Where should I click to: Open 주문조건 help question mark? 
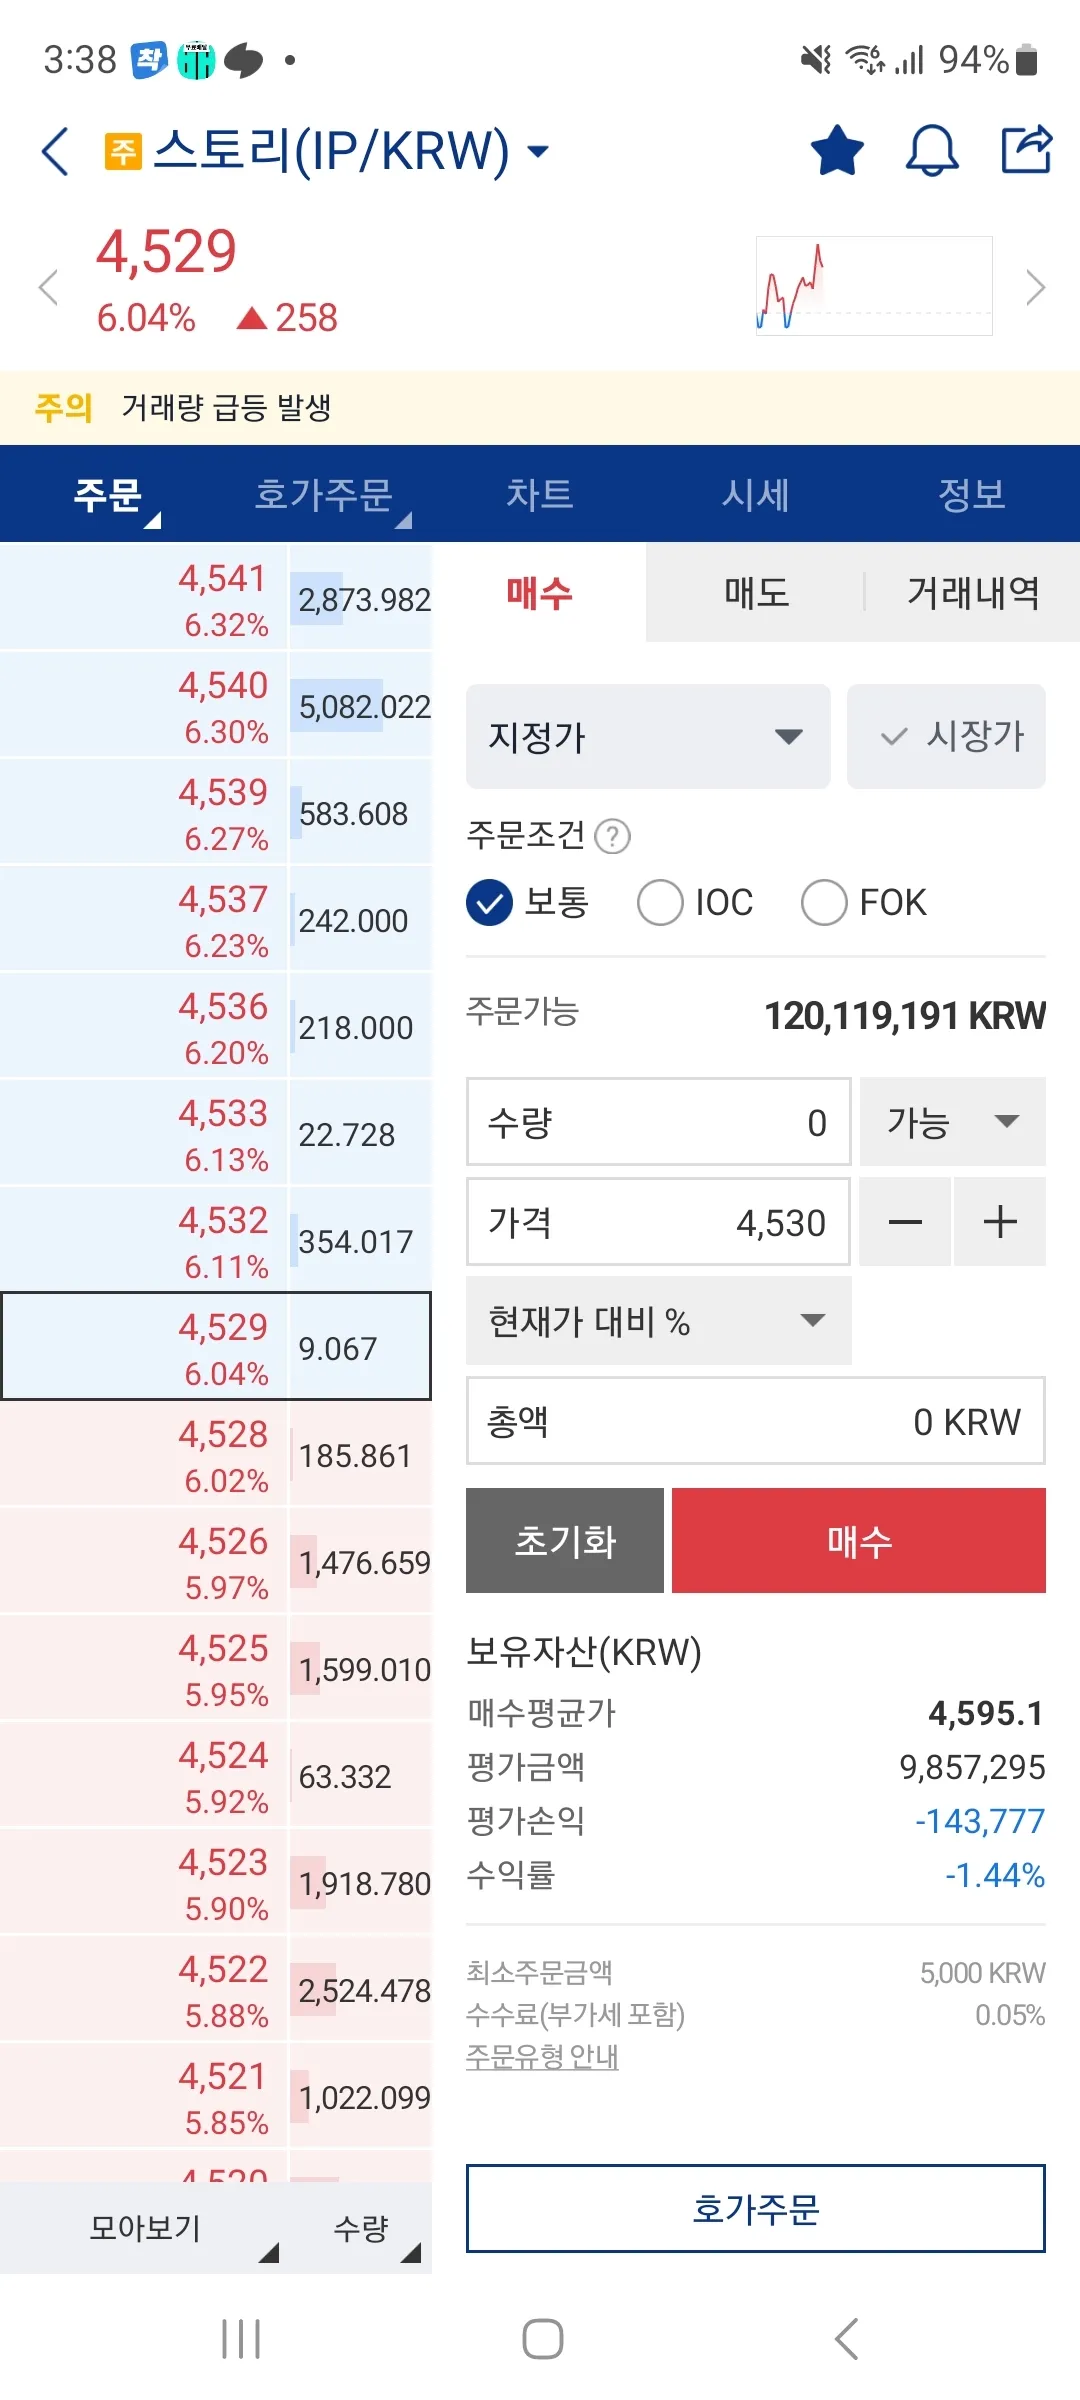click(612, 836)
